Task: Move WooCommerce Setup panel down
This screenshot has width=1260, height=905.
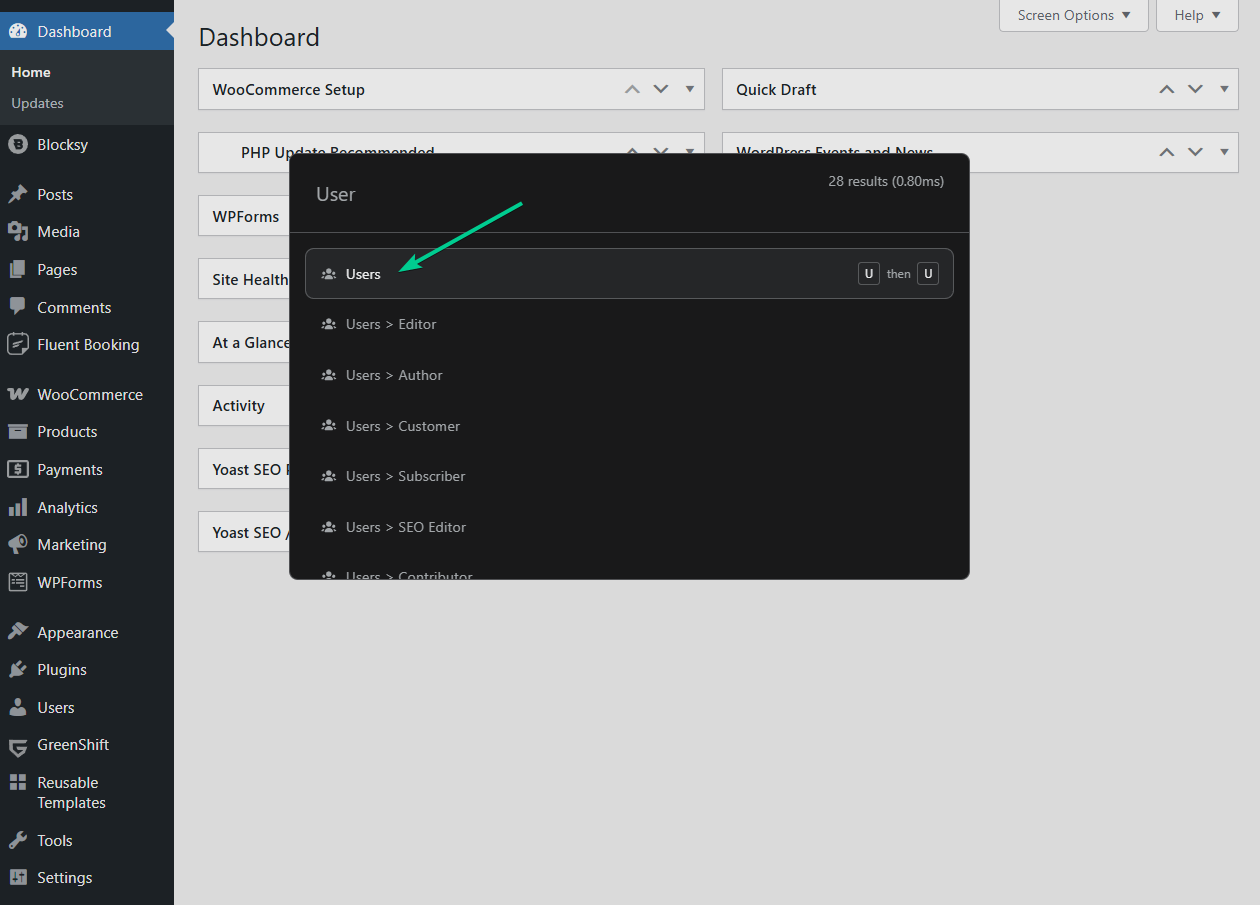Action: pyautogui.click(x=661, y=89)
